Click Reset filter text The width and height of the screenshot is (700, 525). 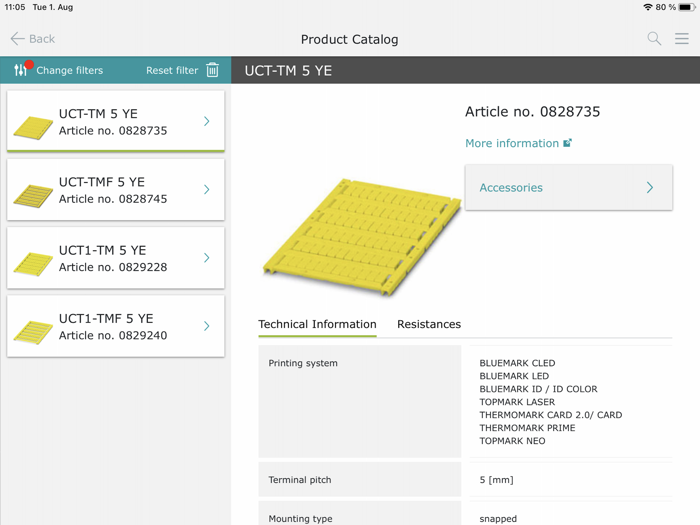[172, 70]
